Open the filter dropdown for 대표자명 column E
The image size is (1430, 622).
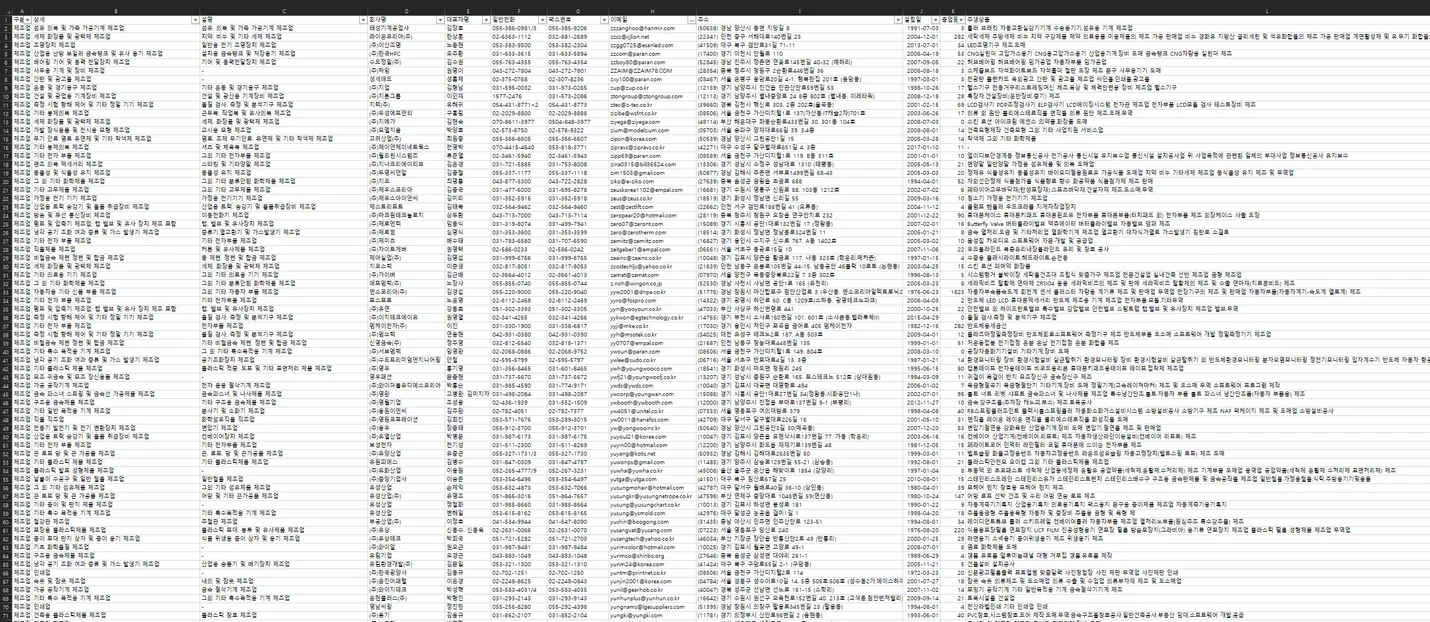click(x=486, y=19)
